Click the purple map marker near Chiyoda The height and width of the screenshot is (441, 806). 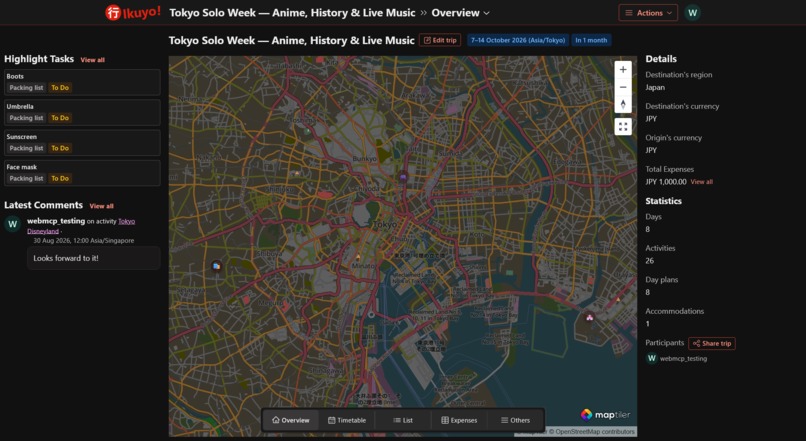403,177
